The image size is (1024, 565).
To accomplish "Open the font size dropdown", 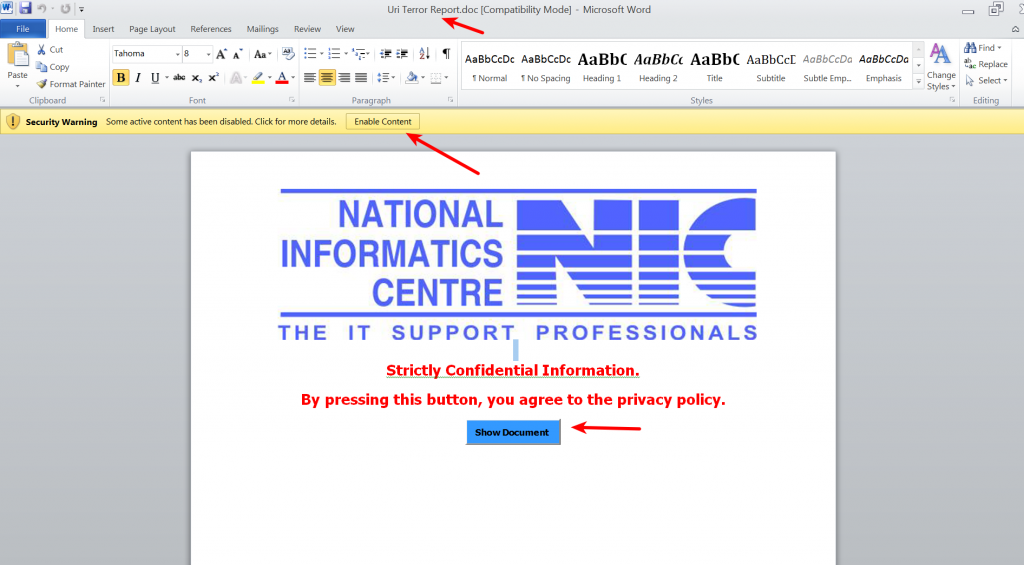I will tap(208, 54).
